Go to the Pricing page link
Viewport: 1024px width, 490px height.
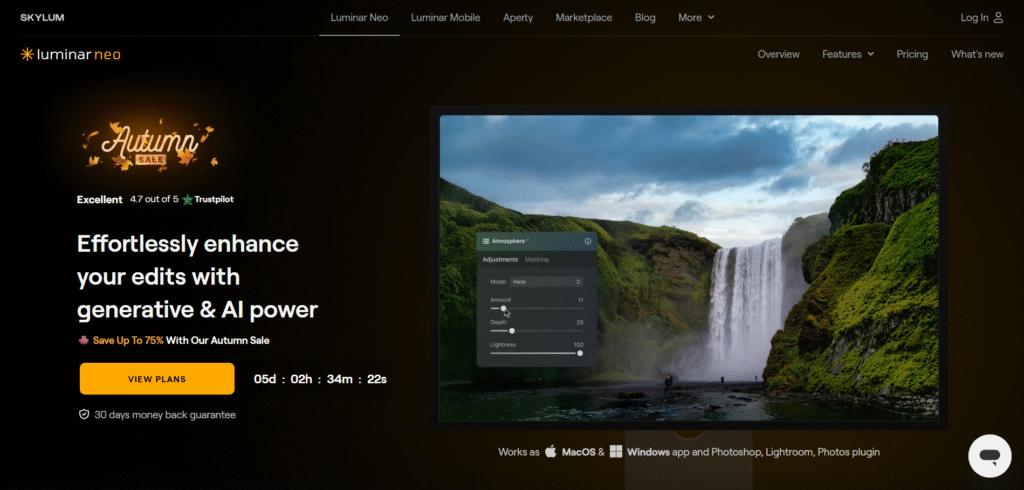(x=912, y=54)
